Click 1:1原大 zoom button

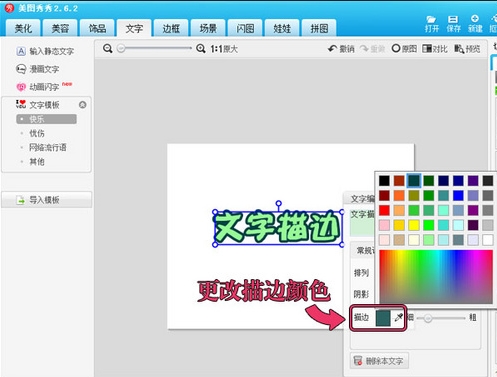point(224,49)
